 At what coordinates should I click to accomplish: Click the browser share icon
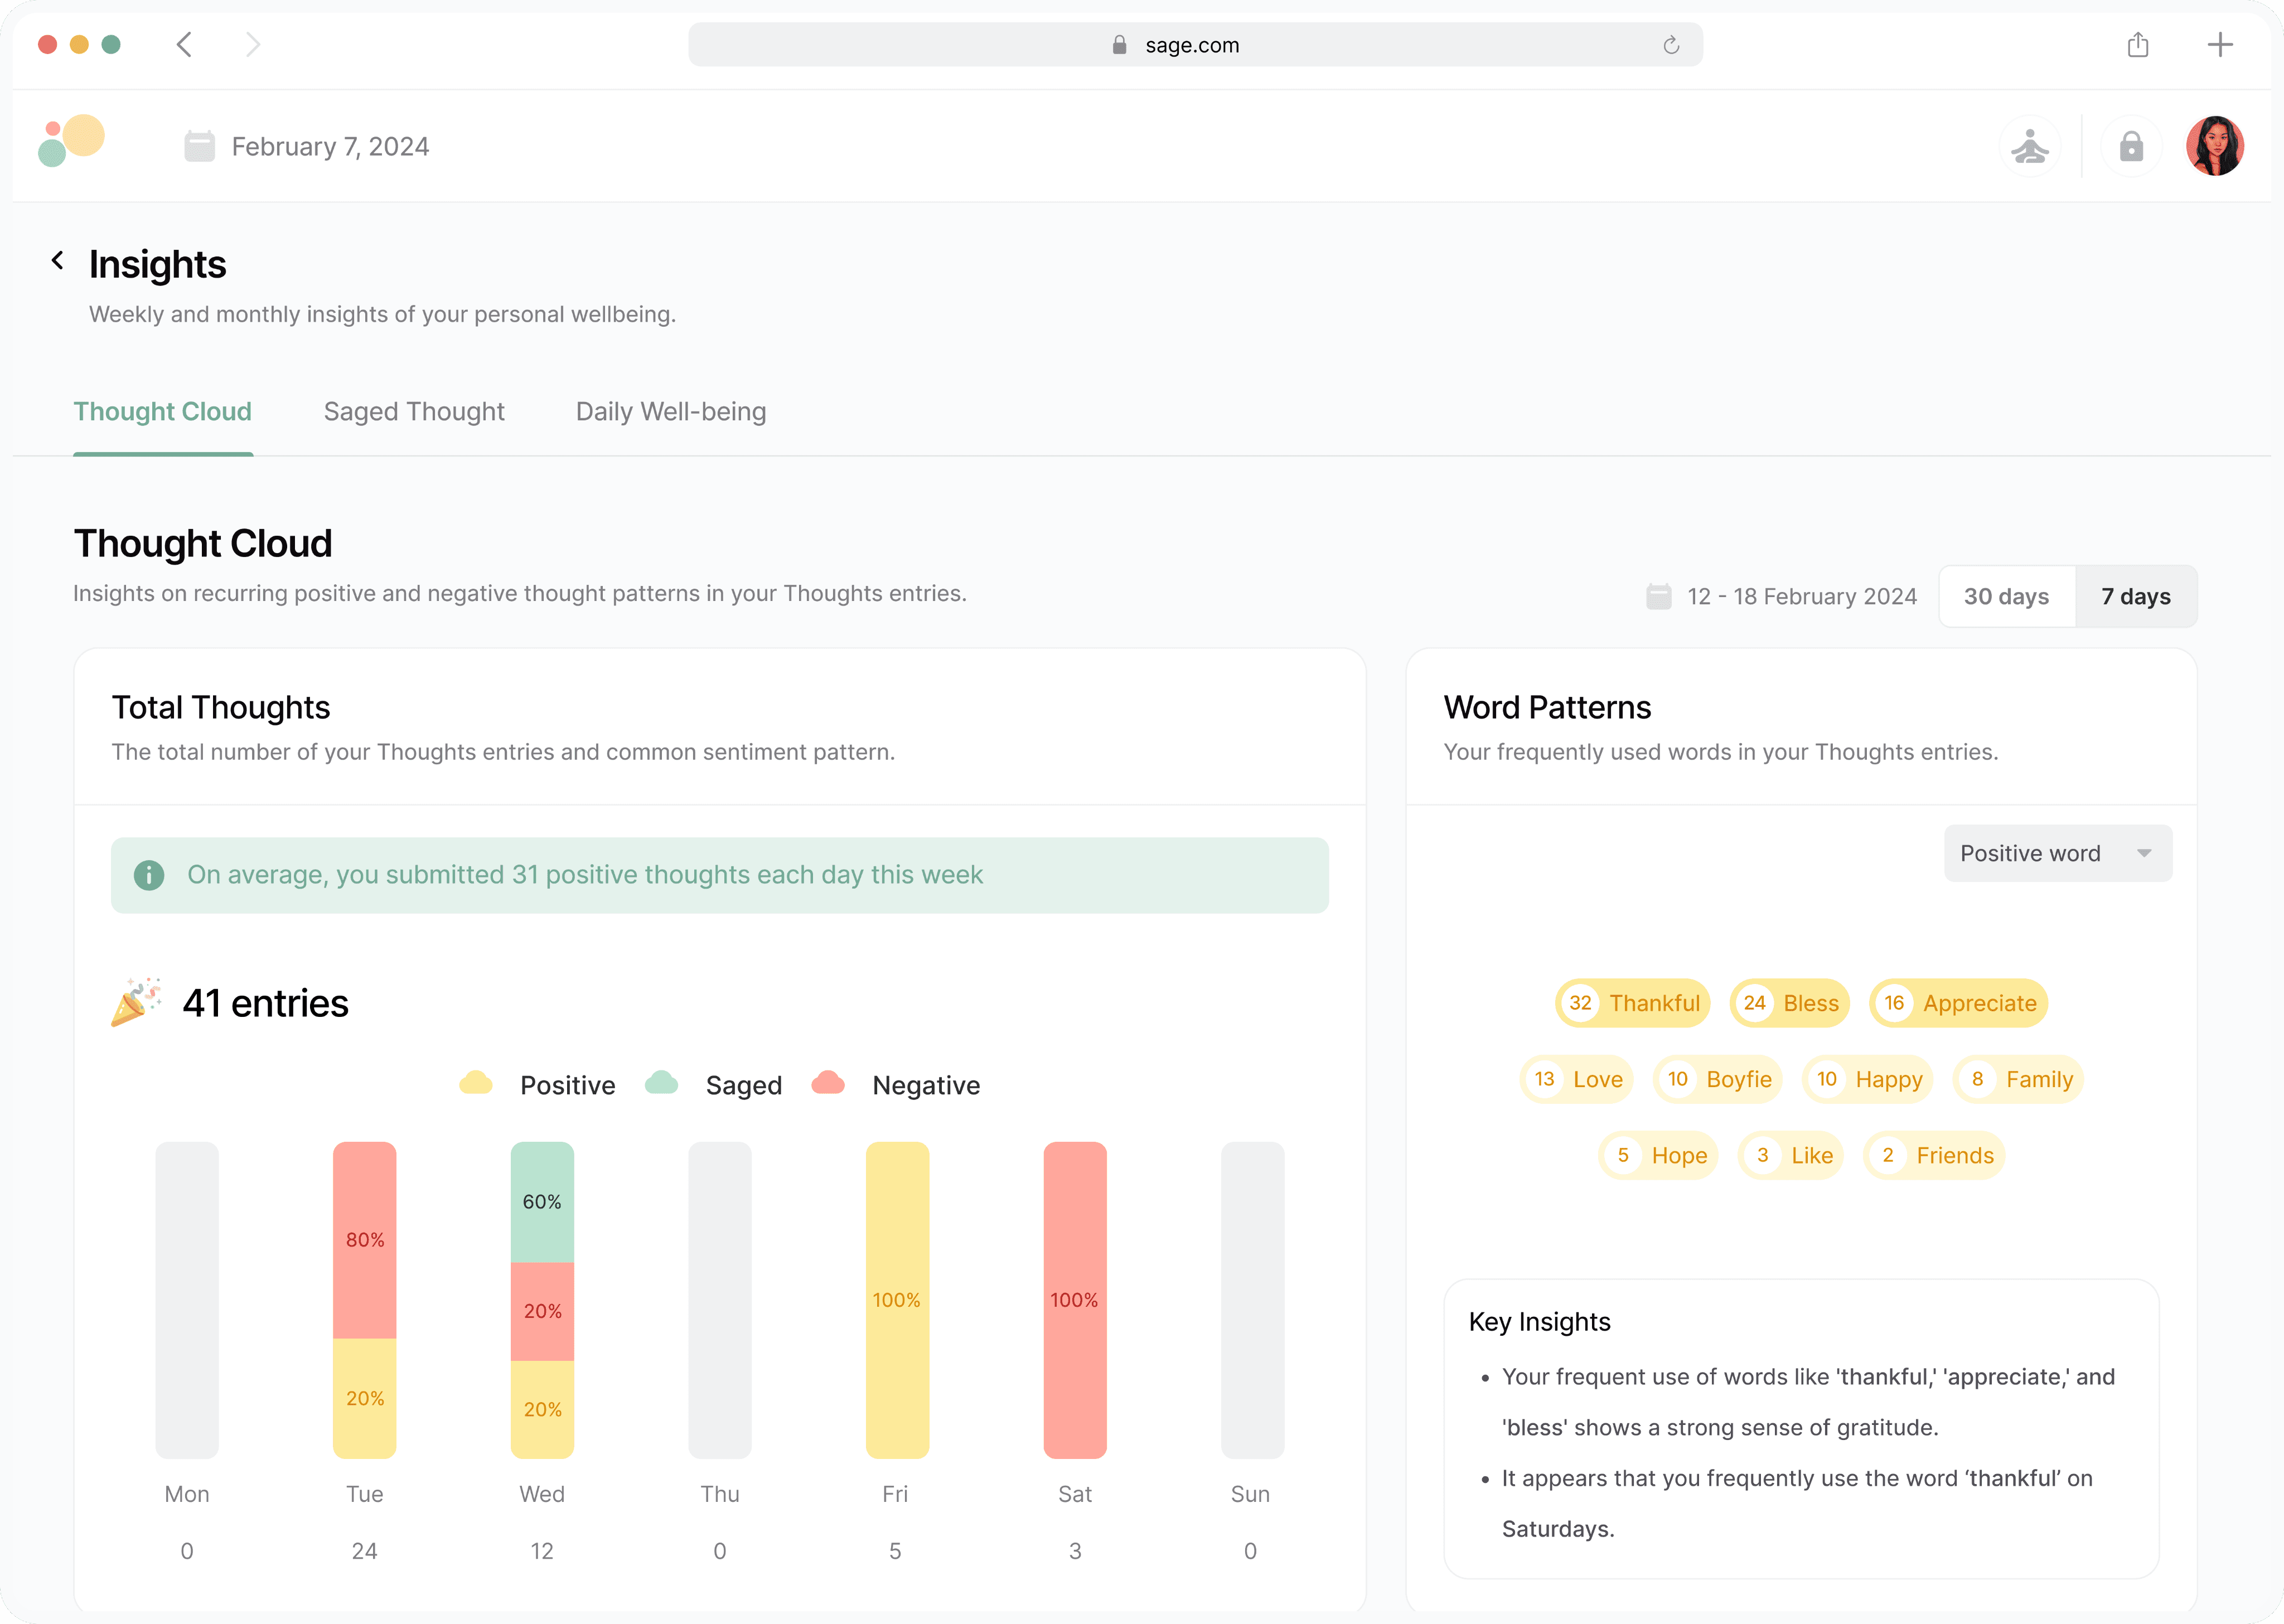coord(2137,45)
